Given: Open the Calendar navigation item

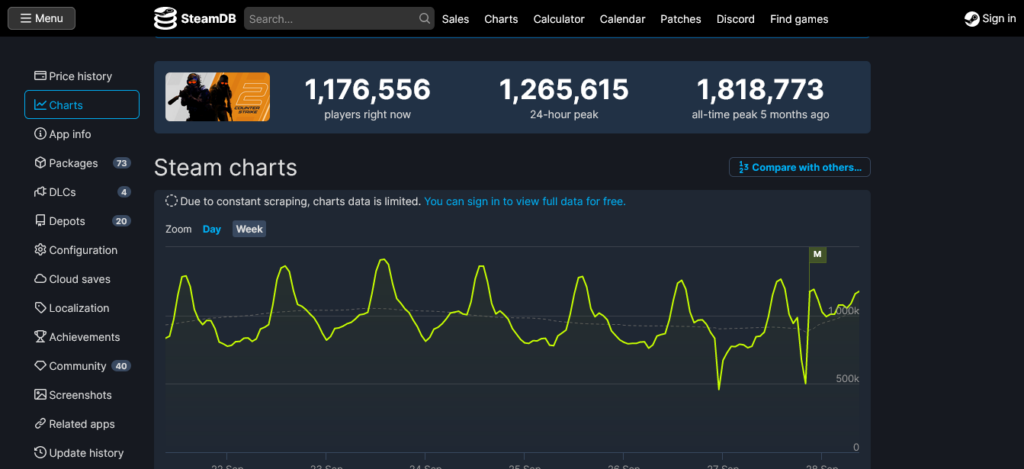Looking at the screenshot, I should coord(622,19).
